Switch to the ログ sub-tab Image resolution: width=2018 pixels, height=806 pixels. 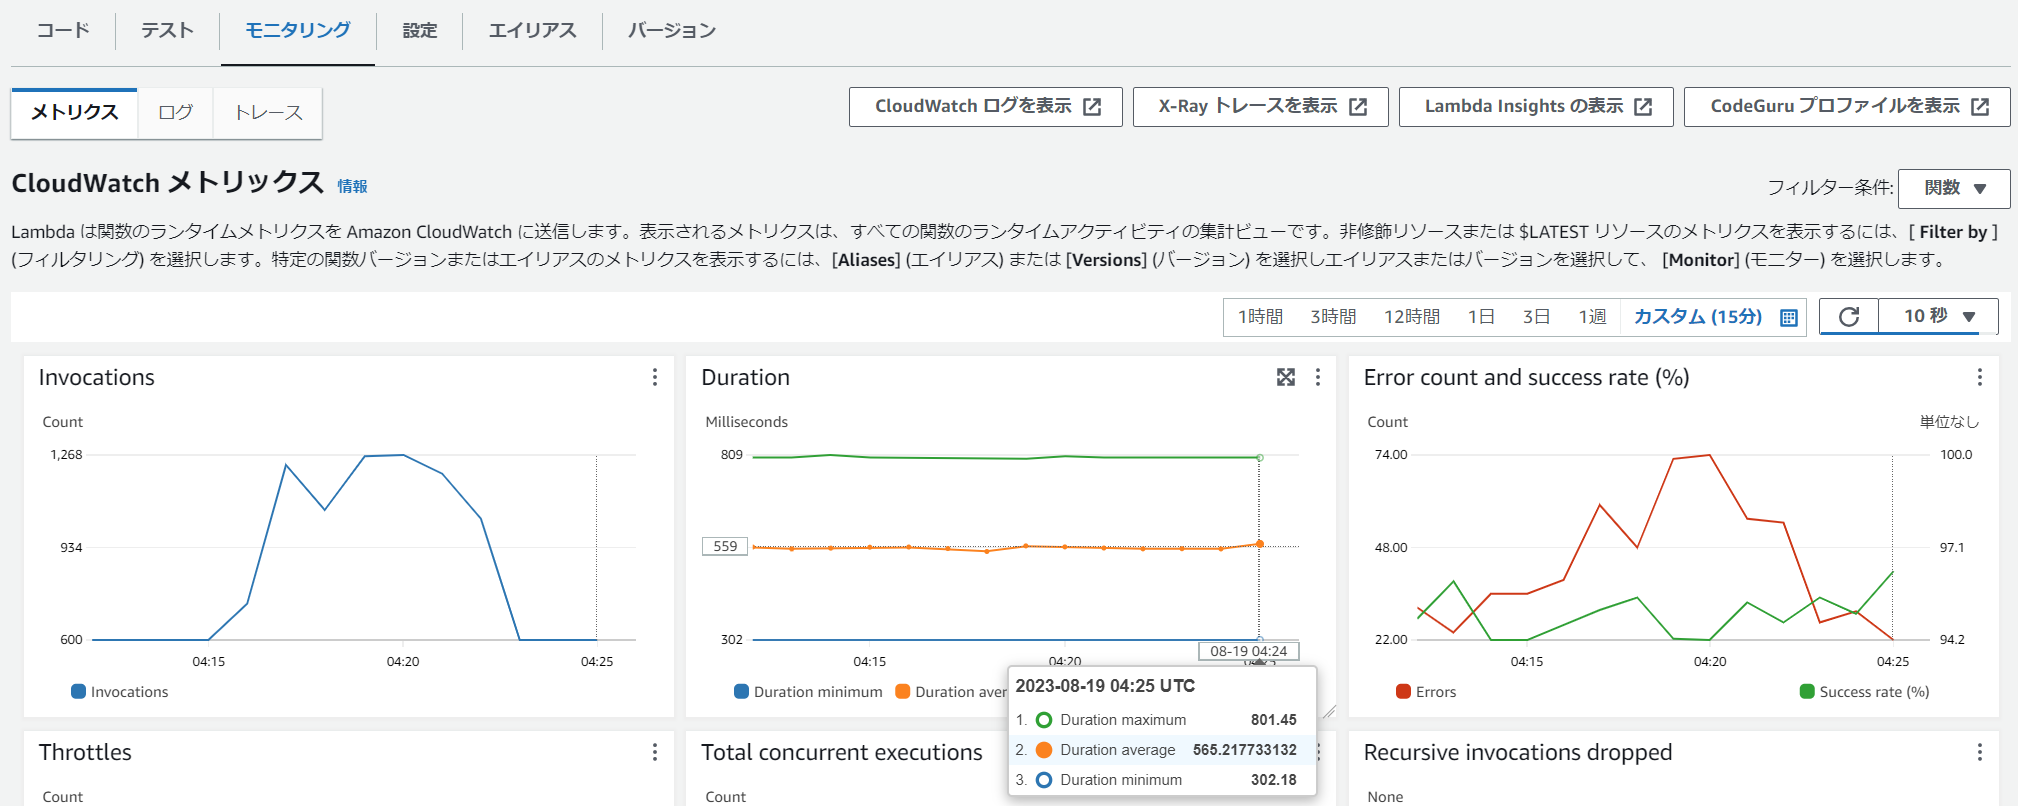click(175, 112)
